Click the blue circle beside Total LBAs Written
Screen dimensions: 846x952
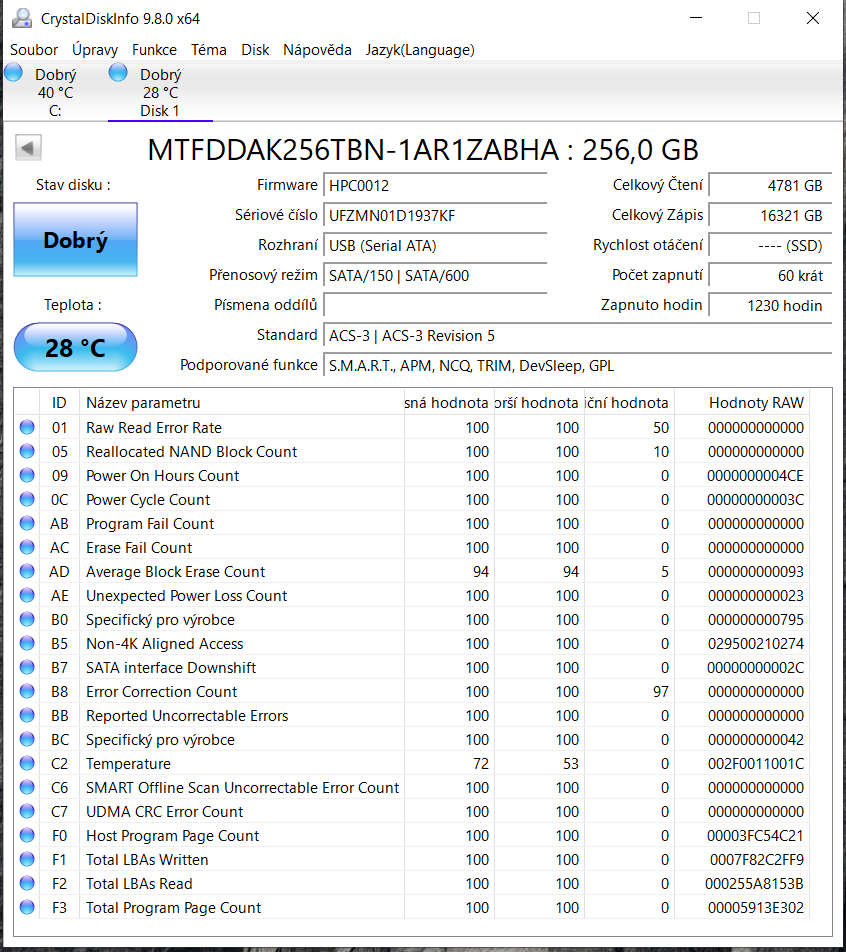coord(25,859)
